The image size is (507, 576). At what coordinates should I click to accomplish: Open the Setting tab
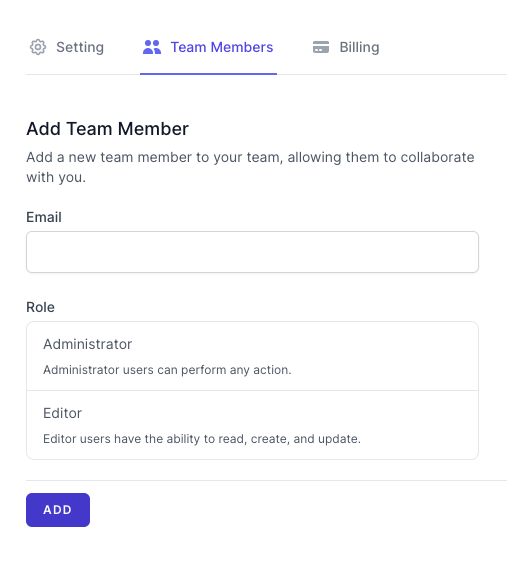pos(66,47)
